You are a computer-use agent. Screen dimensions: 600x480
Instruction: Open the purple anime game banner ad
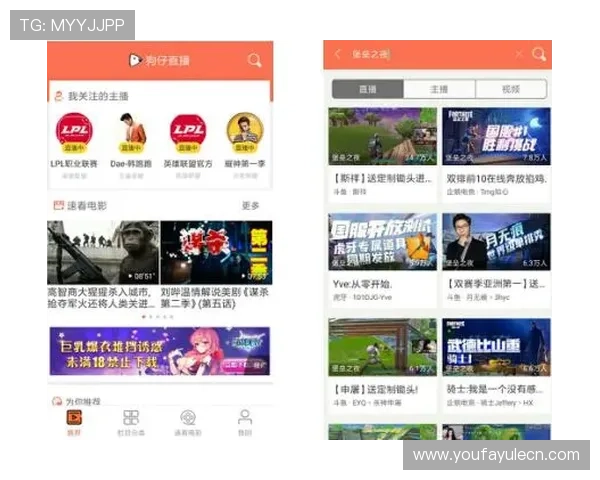pyautogui.click(x=160, y=351)
